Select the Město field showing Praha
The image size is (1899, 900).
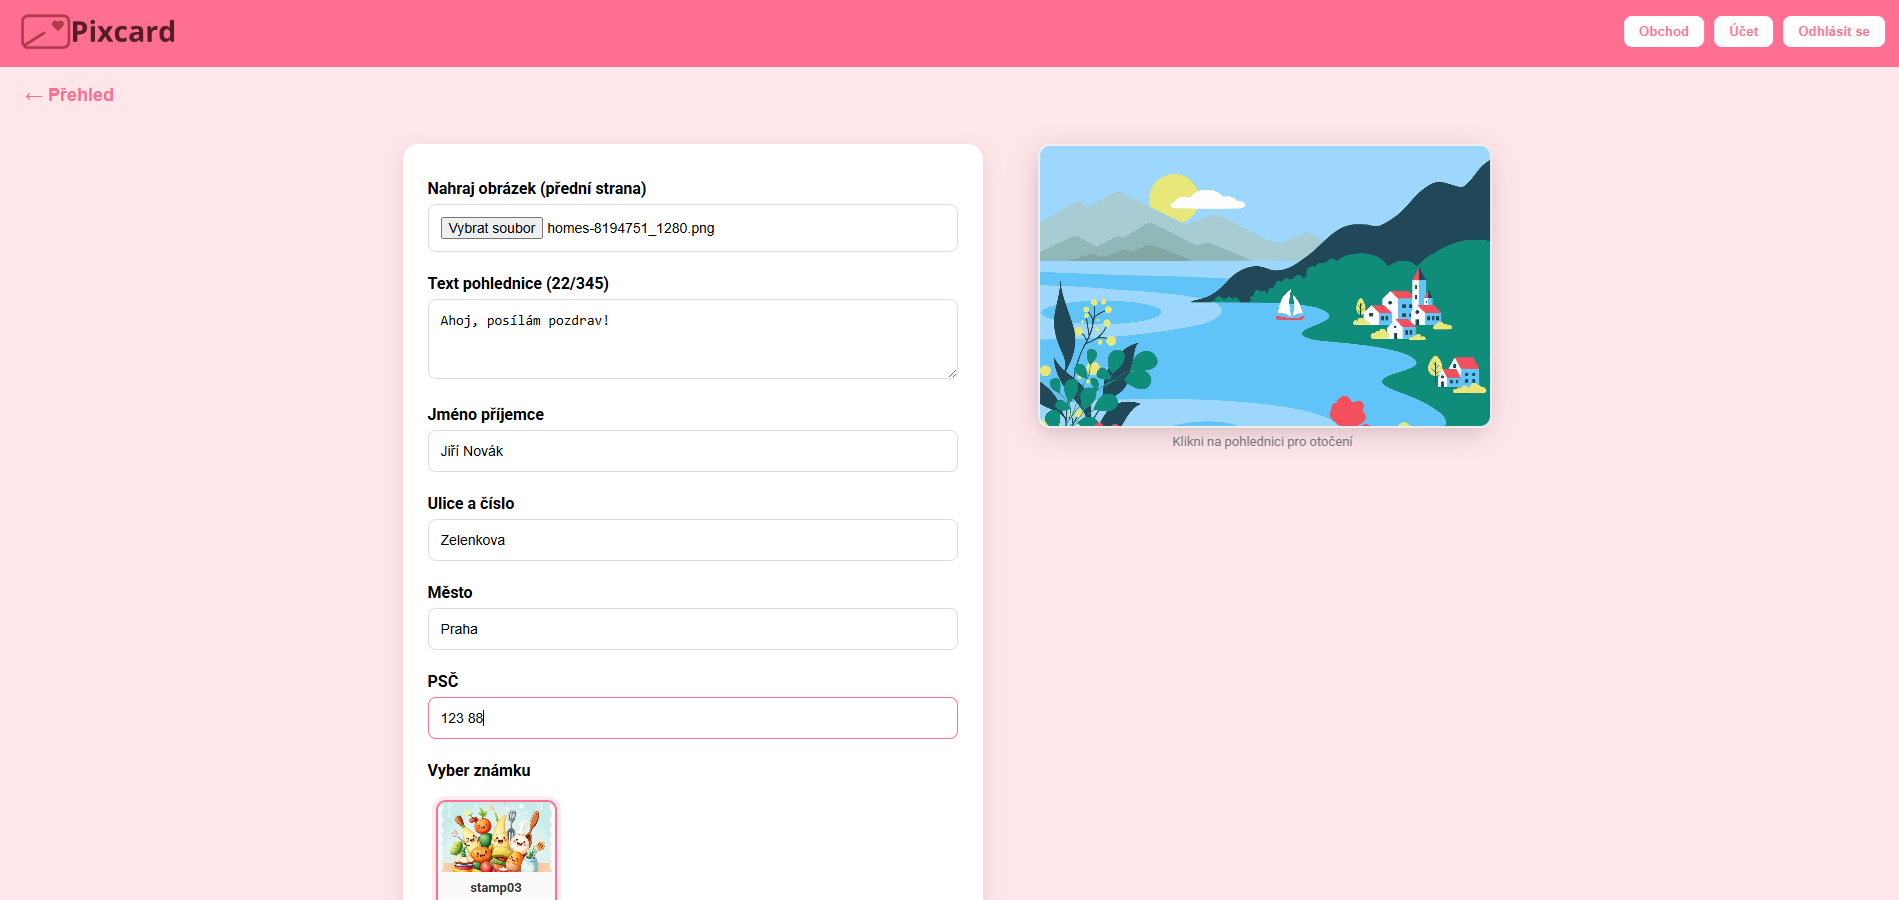(x=692, y=629)
